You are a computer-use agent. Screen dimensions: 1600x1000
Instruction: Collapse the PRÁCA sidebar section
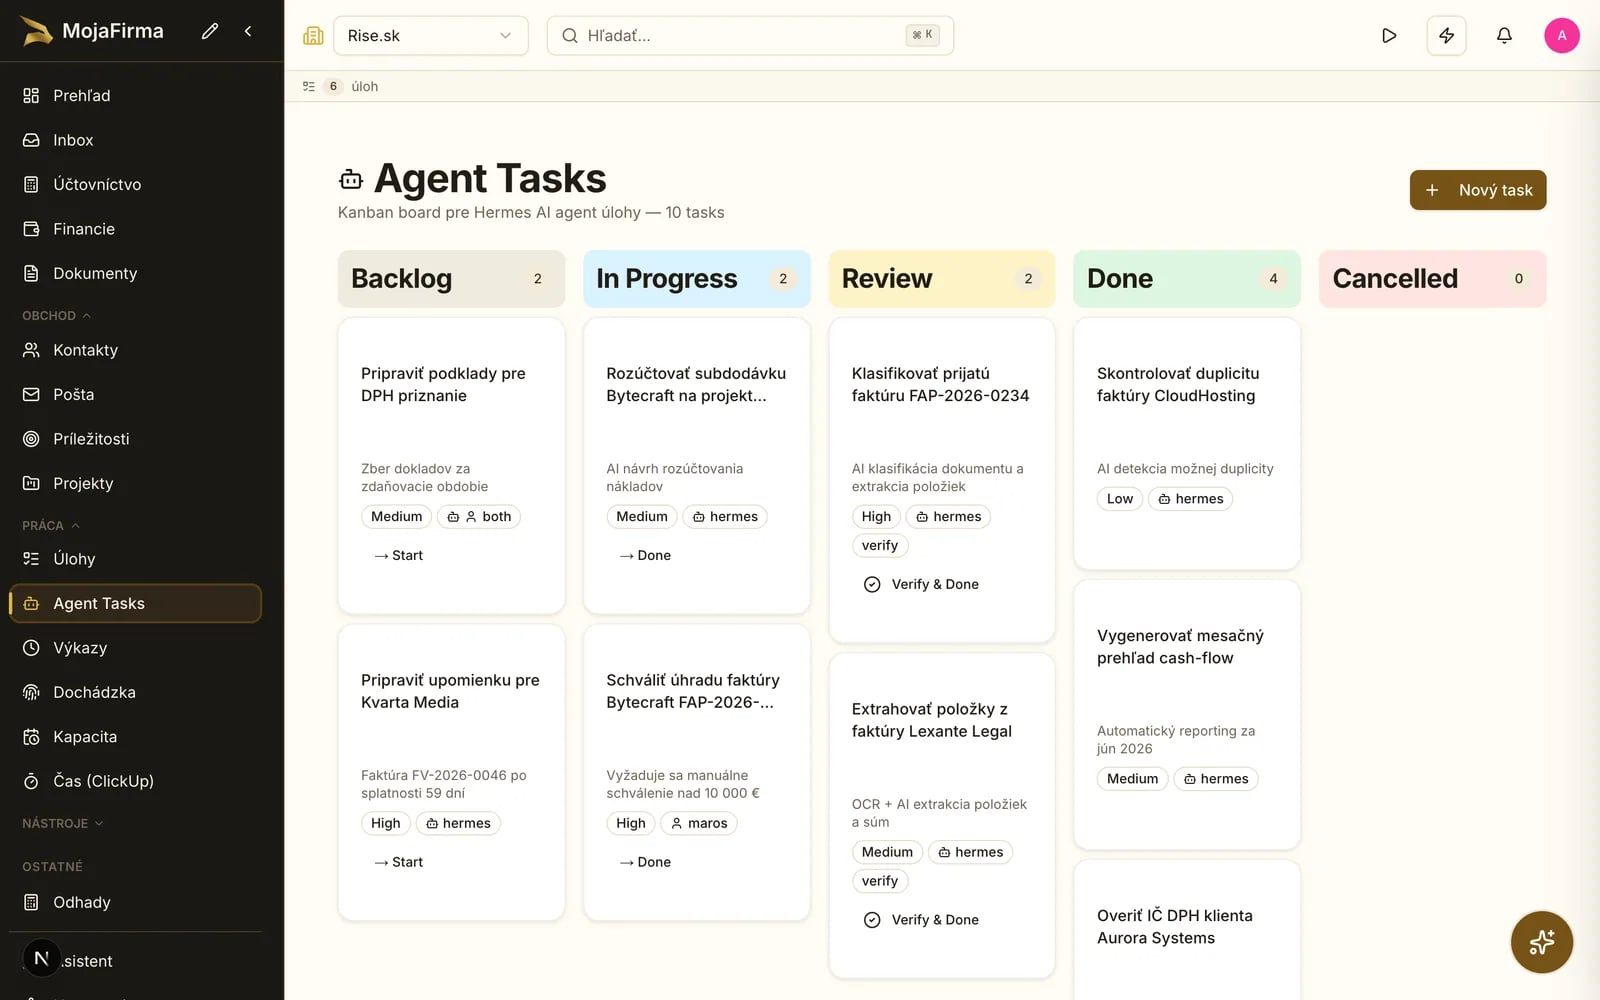pyautogui.click(x=51, y=525)
